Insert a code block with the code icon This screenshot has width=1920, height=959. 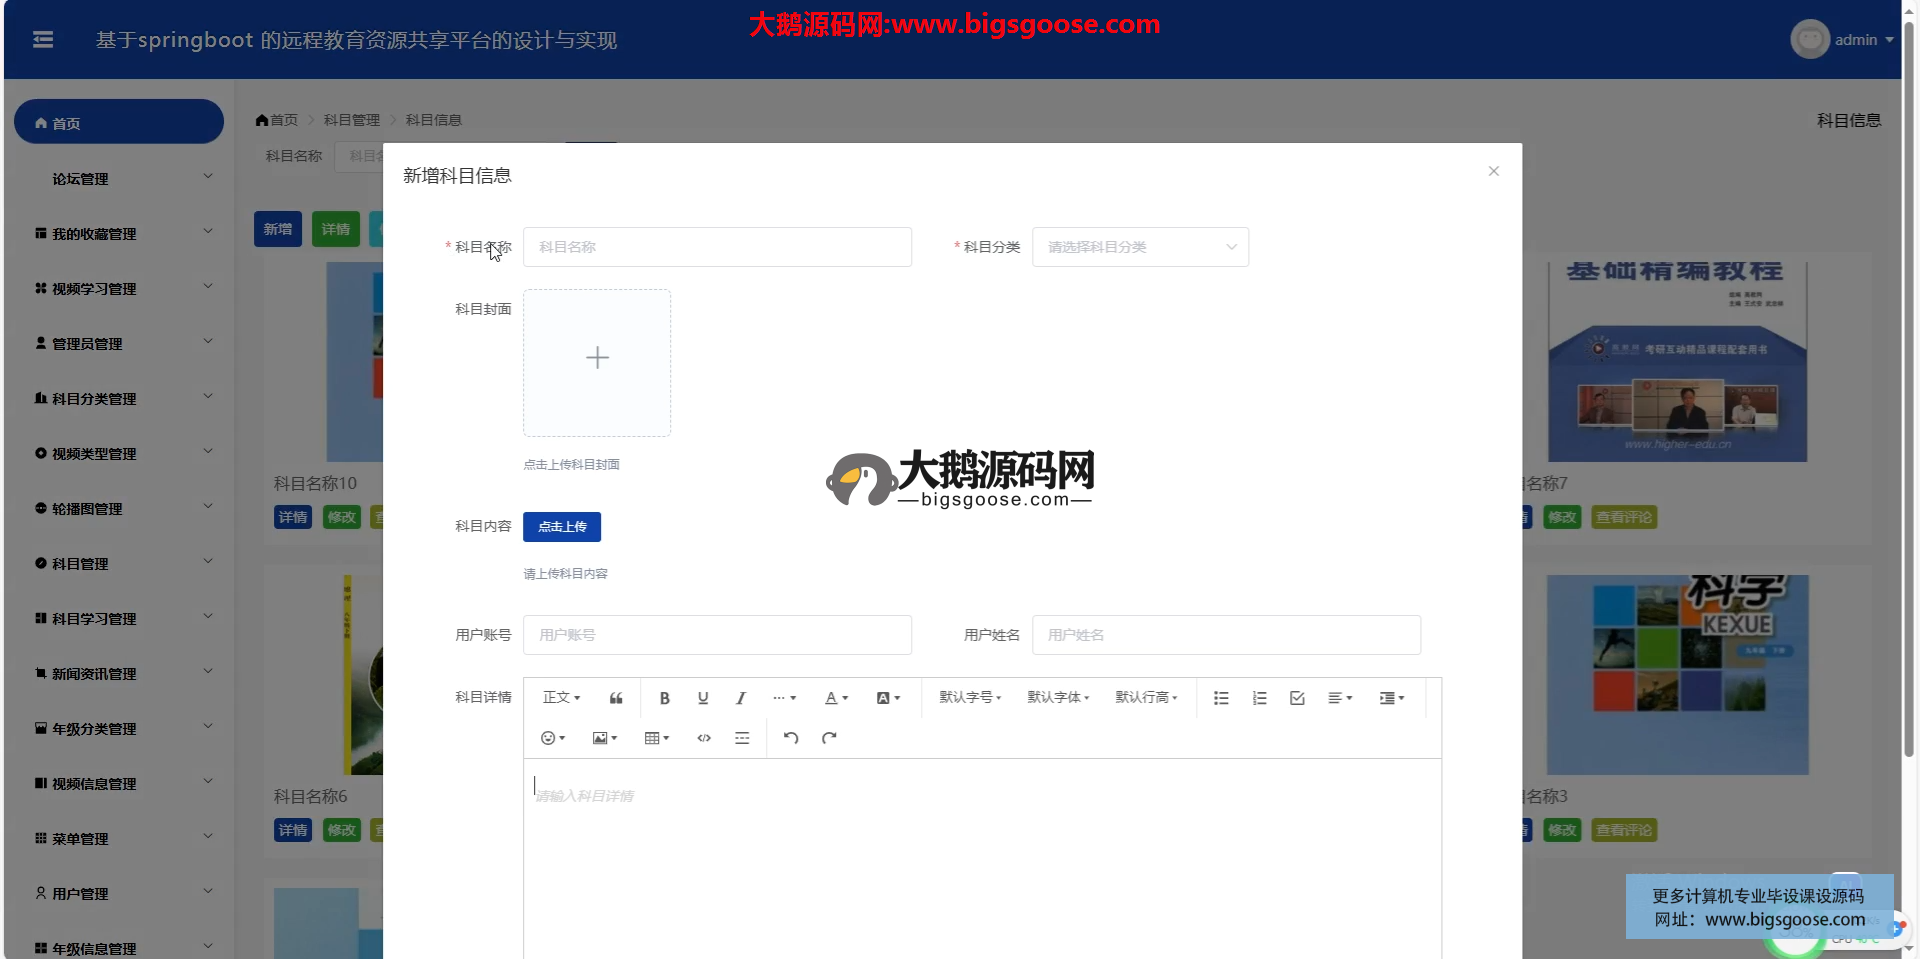tap(704, 738)
